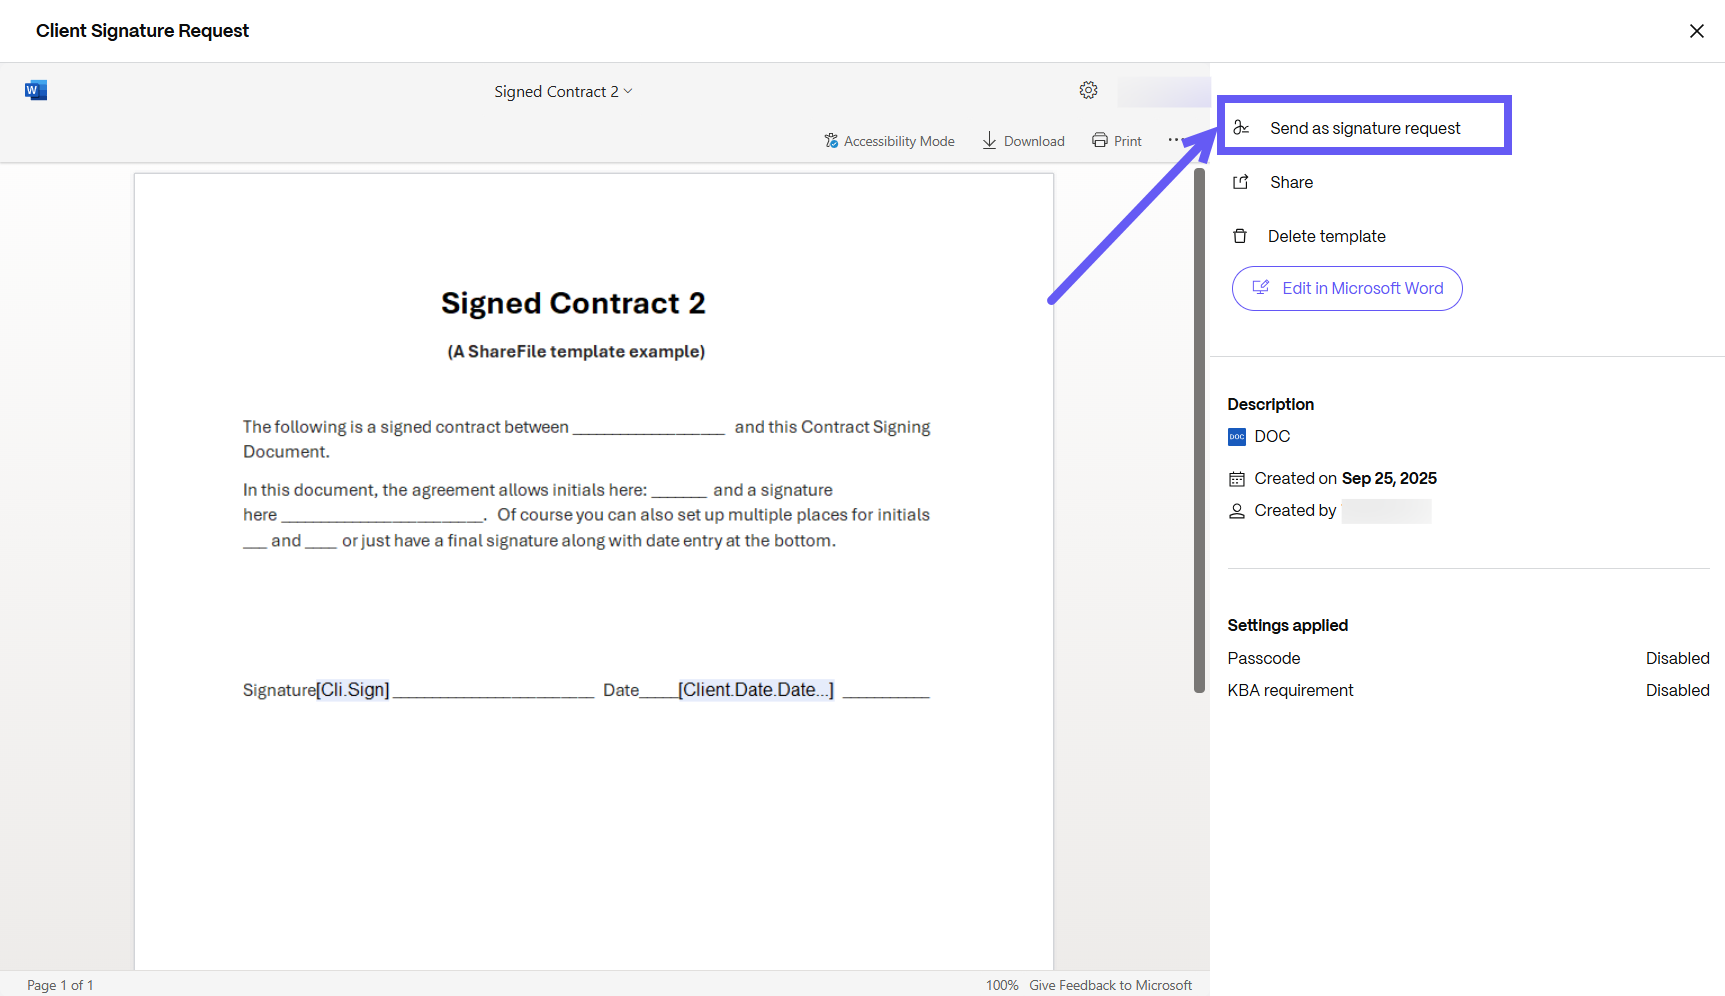Choose the Share option label
This screenshot has height=996, width=1725.
tap(1291, 182)
